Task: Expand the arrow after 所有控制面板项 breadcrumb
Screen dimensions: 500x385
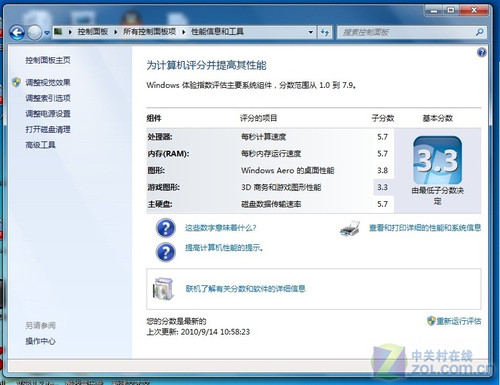Action: (183, 32)
